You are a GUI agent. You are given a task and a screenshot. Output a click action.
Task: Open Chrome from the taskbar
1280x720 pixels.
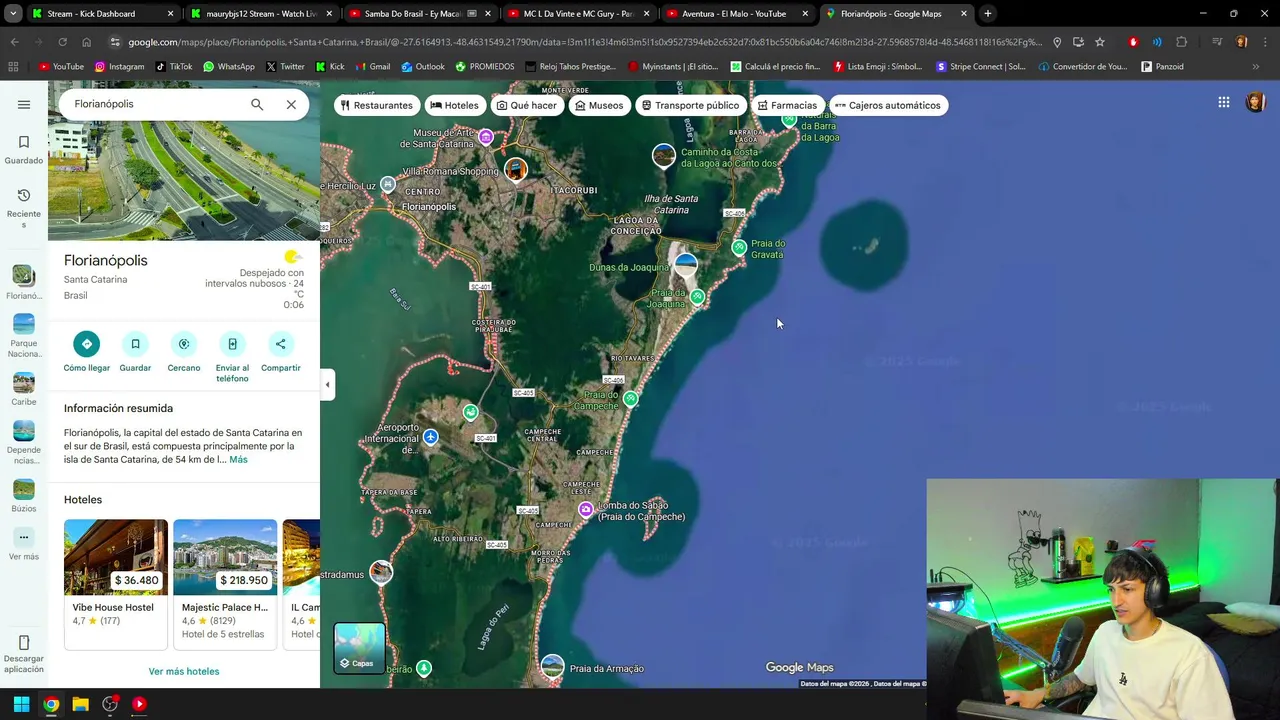point(51,704)
